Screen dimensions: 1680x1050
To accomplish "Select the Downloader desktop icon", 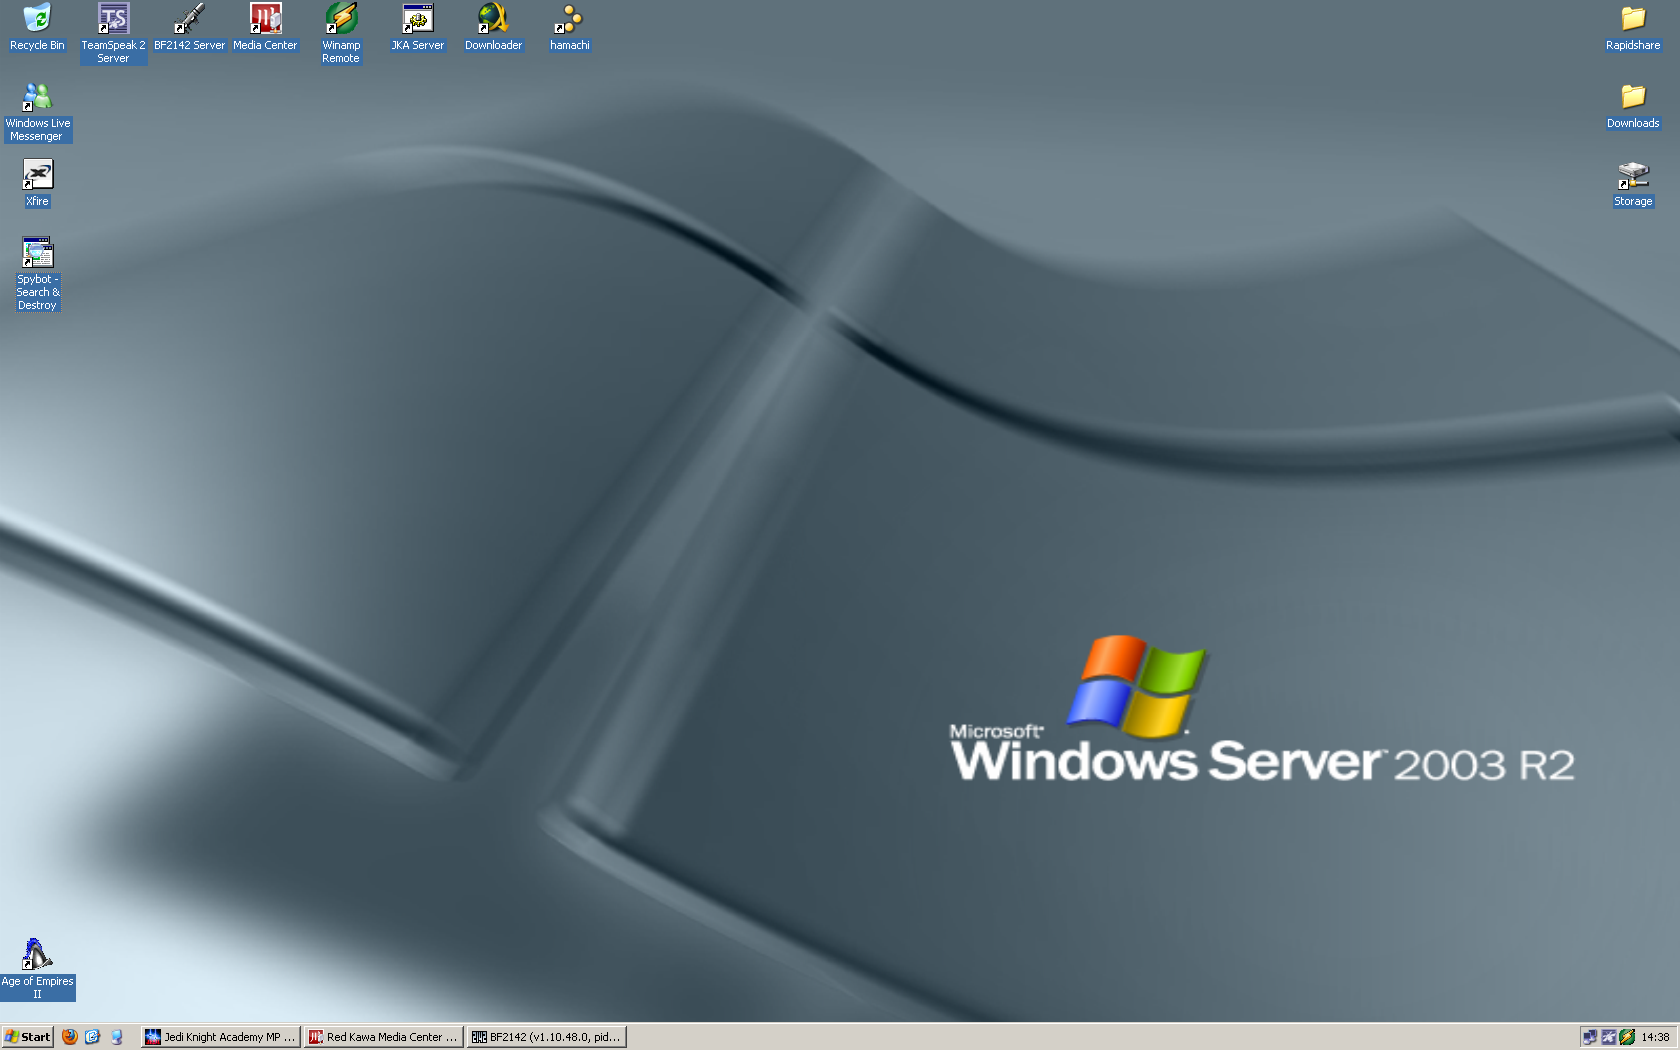I will coord(493,19).
